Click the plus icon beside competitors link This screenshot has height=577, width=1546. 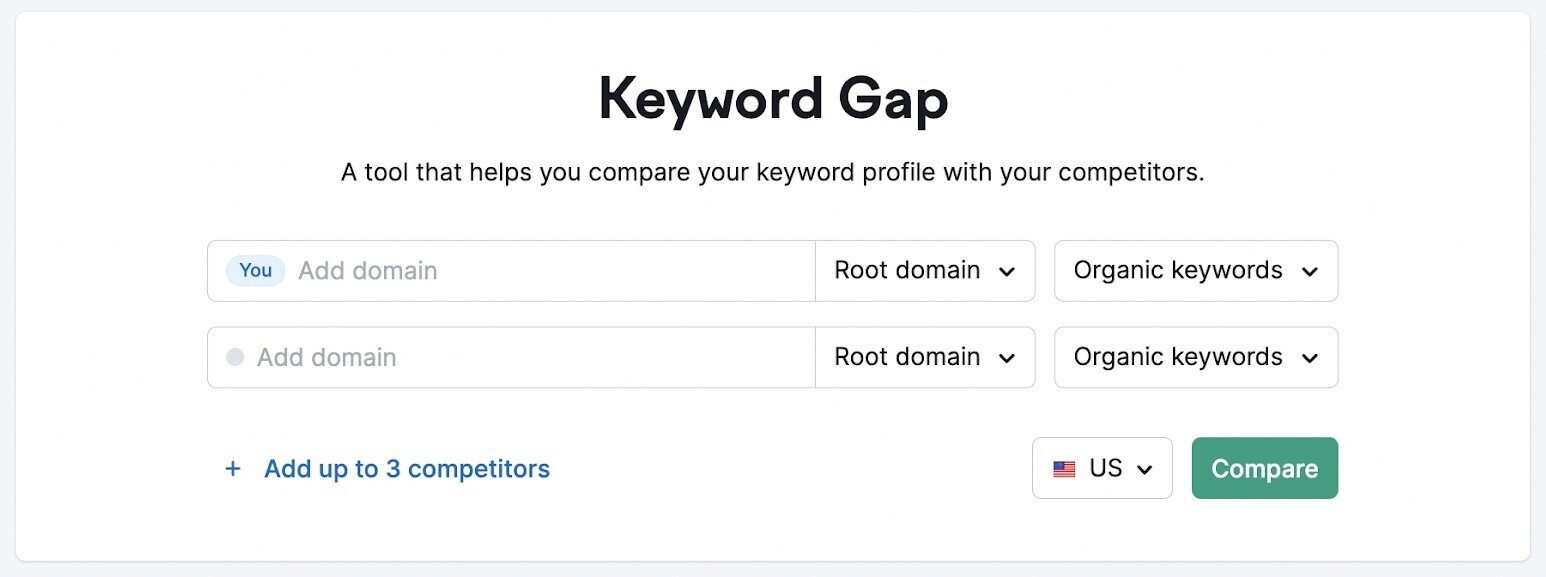233,468
